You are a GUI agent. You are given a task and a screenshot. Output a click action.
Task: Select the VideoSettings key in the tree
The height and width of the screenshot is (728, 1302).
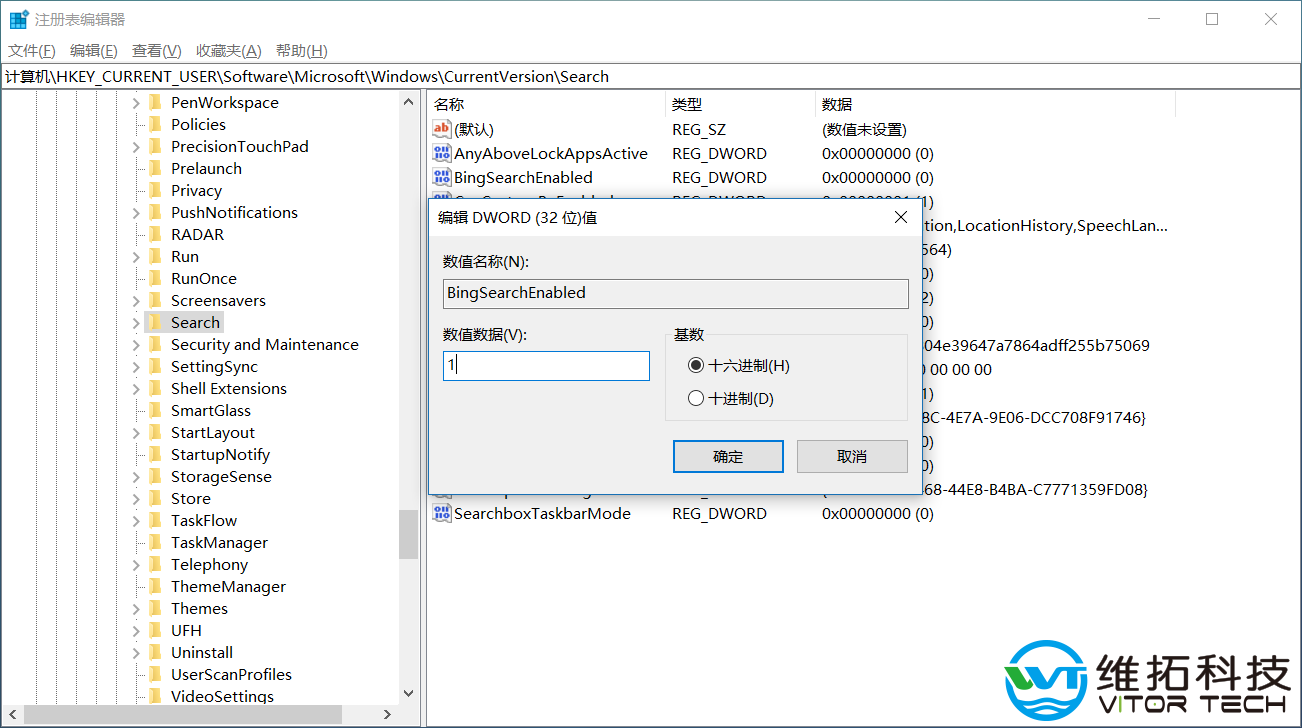click(222, 696)
